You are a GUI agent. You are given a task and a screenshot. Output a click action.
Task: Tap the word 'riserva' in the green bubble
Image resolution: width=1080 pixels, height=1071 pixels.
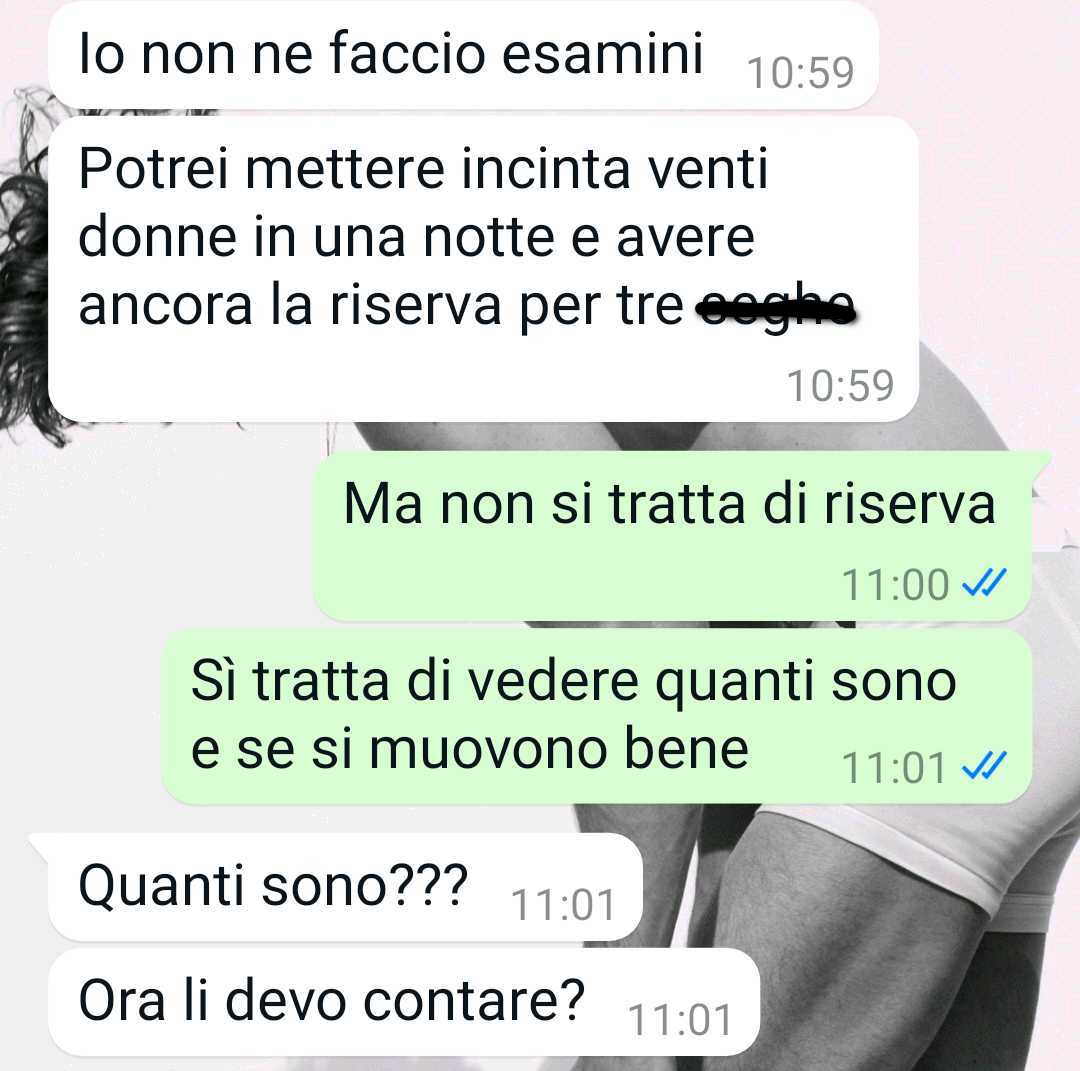[x=909, y=504]
